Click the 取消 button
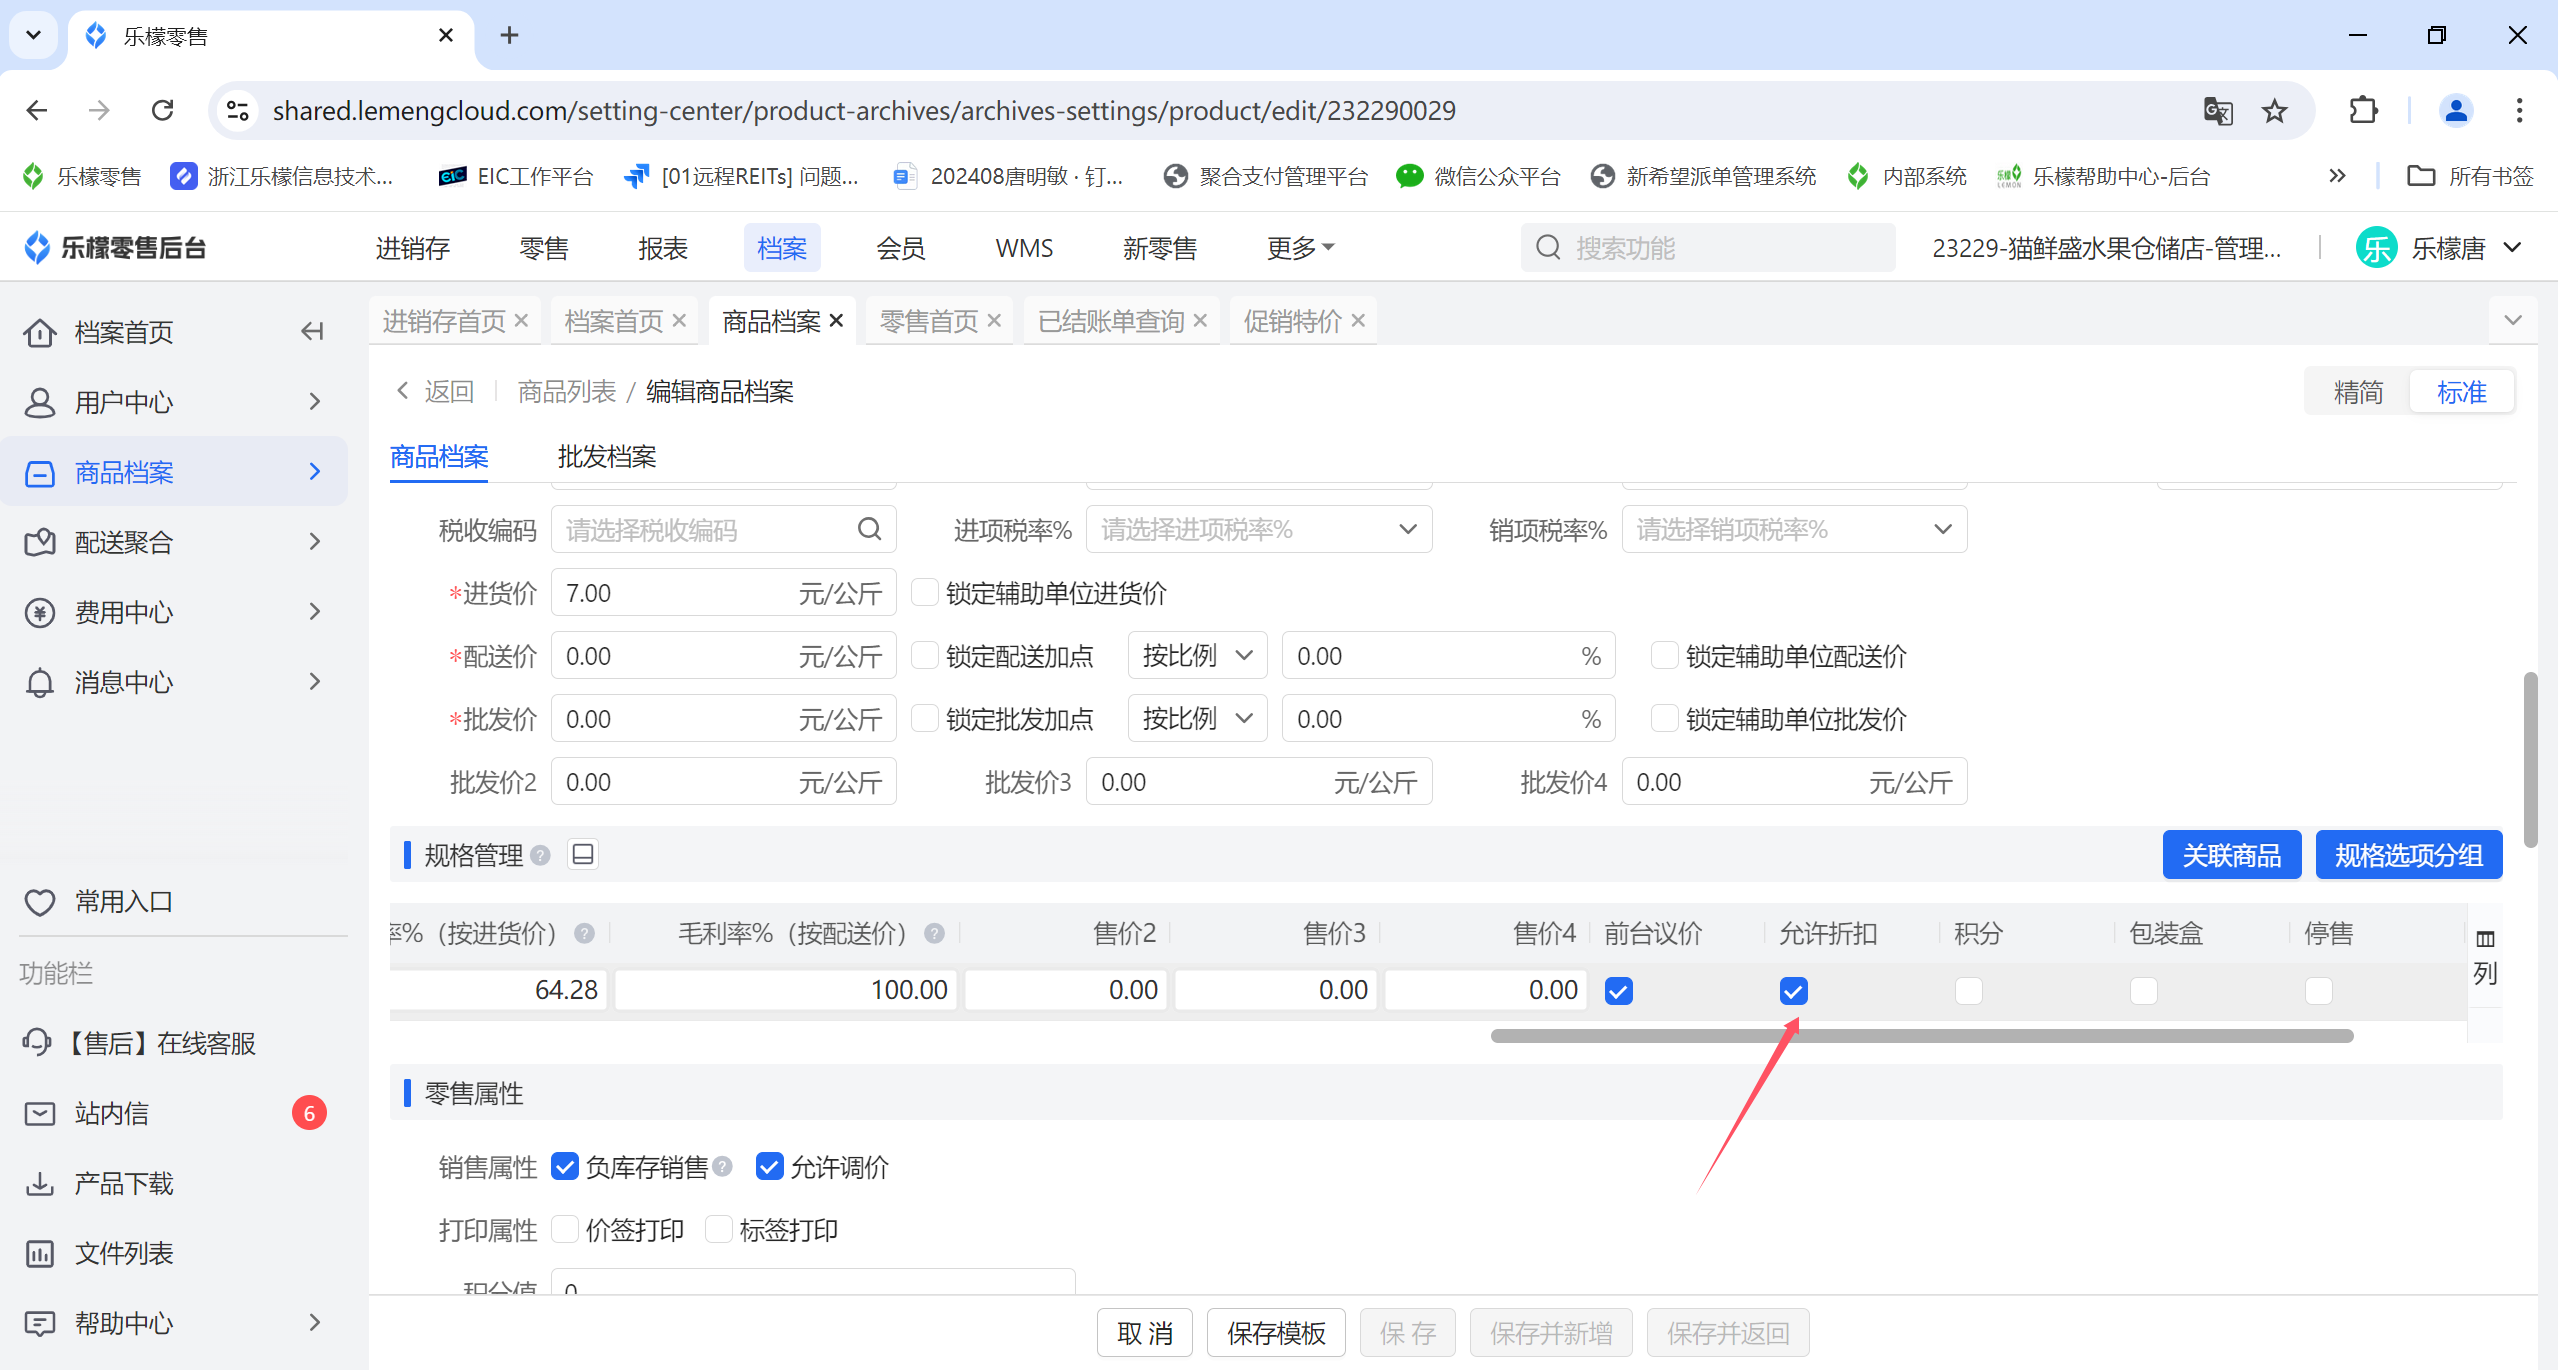The image size is (2560, 1370). point(1145,1332)
